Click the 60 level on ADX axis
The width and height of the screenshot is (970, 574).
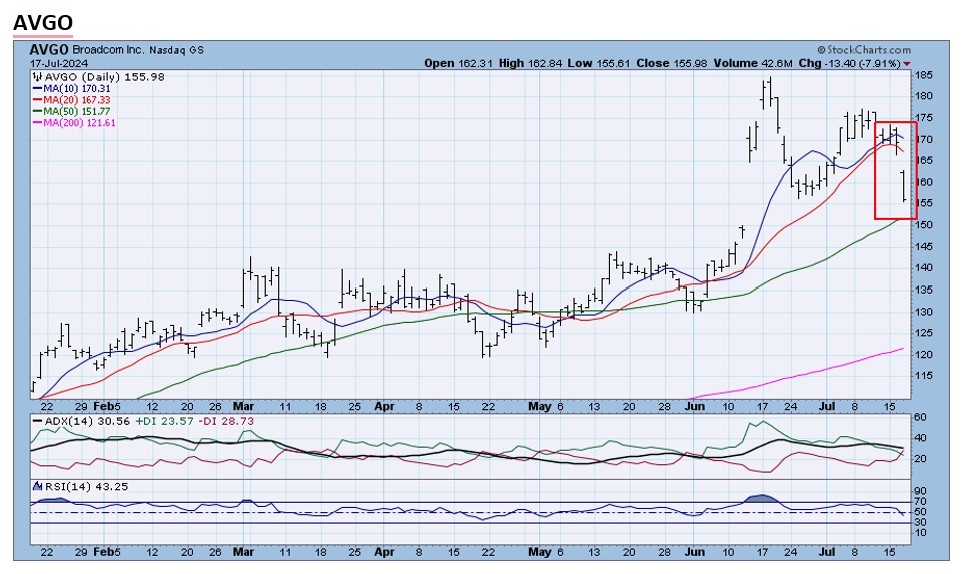pyautogui.click(x=921, y=417)
